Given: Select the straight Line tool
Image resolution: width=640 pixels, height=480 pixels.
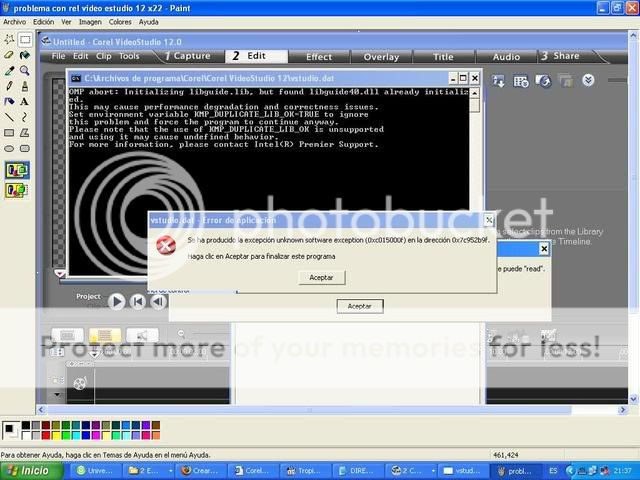Looking at the screenshot, I should pos(9,117).
